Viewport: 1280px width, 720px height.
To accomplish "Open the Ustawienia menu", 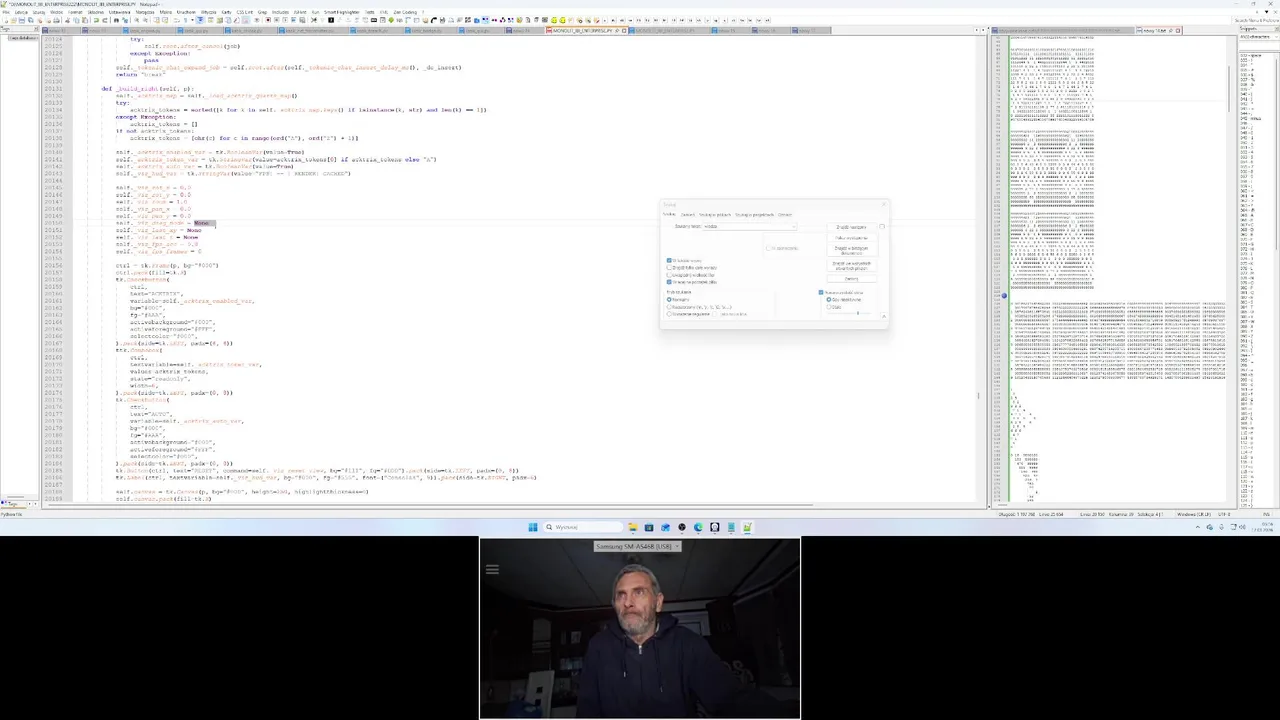I will pos(119,11).
